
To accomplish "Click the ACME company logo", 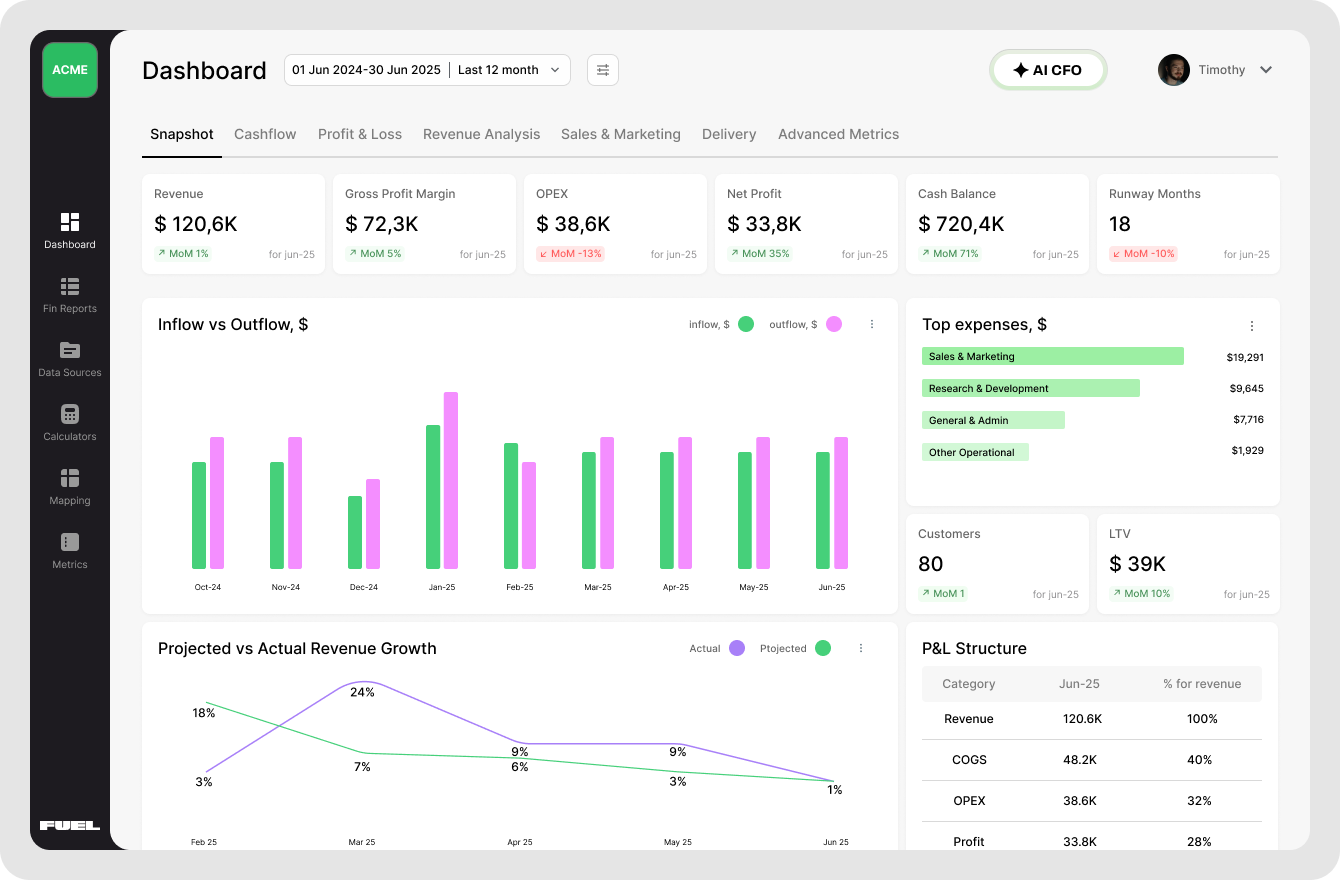I will click(69, 70).
